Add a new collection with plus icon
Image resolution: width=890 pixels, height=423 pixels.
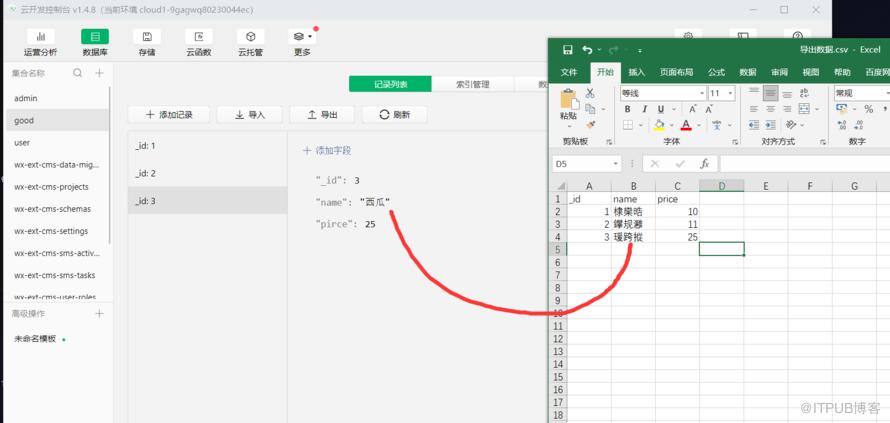[99, 73]
